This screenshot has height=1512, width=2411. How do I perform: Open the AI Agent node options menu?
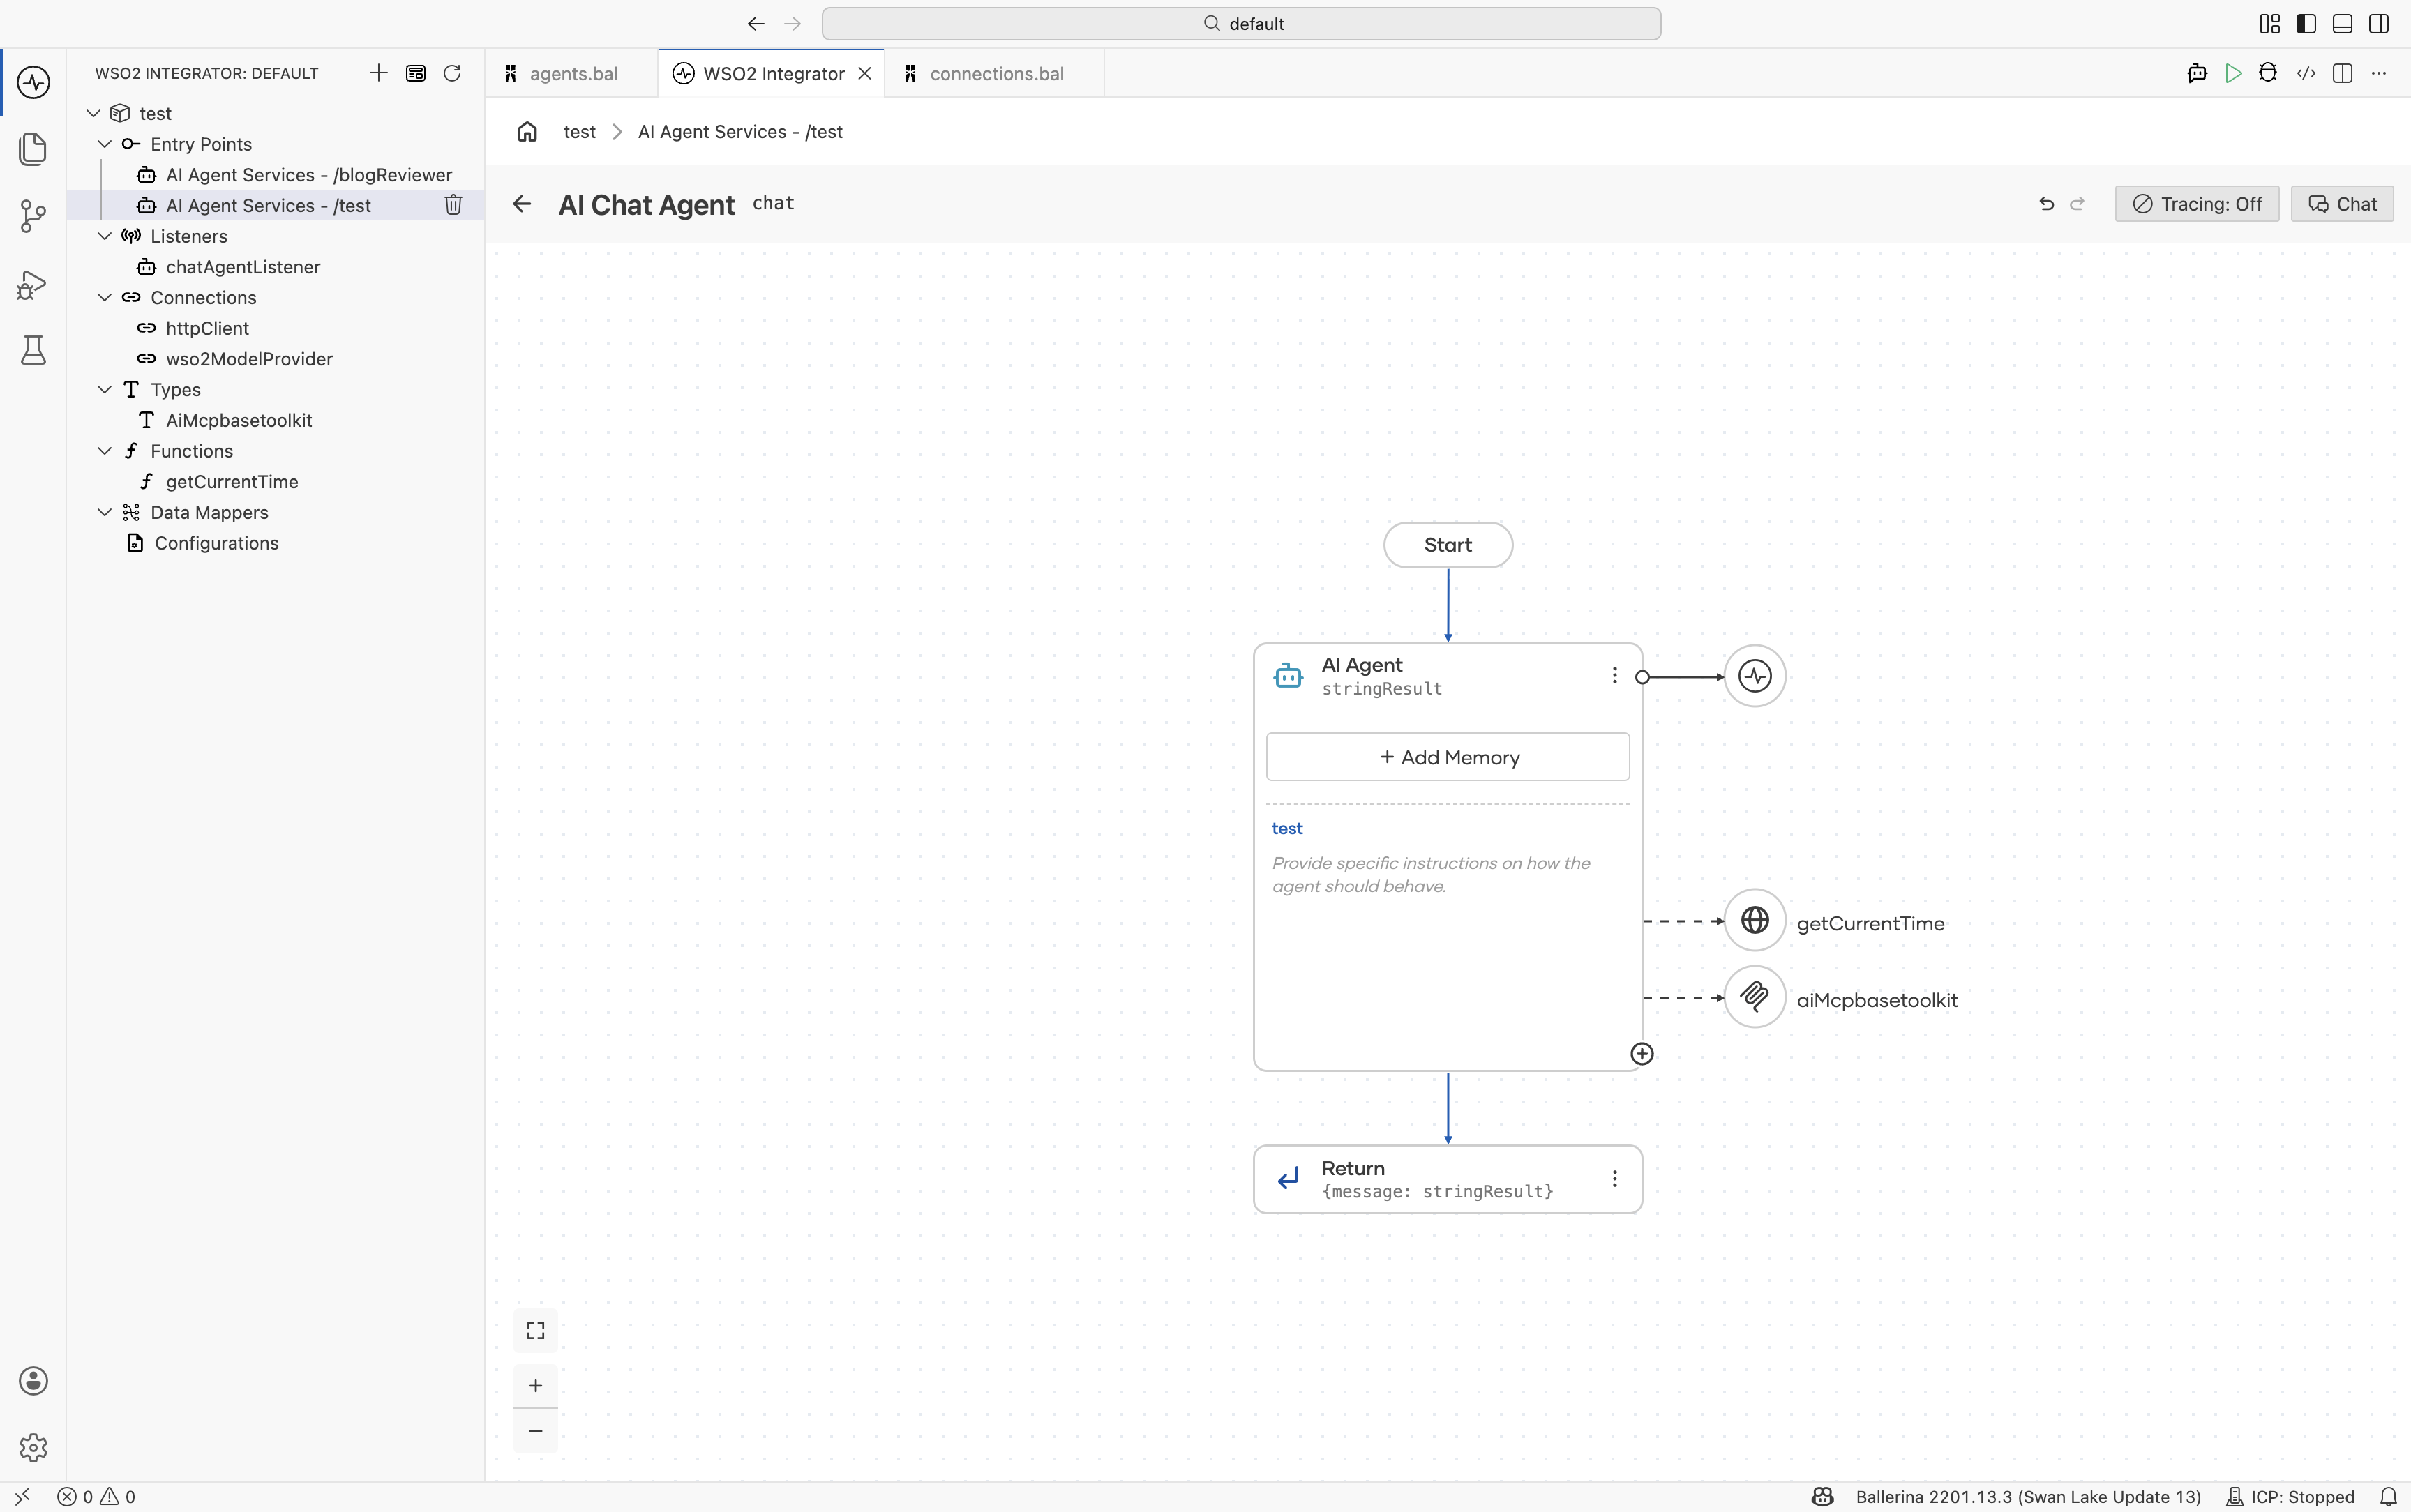tap(1614, 676)
